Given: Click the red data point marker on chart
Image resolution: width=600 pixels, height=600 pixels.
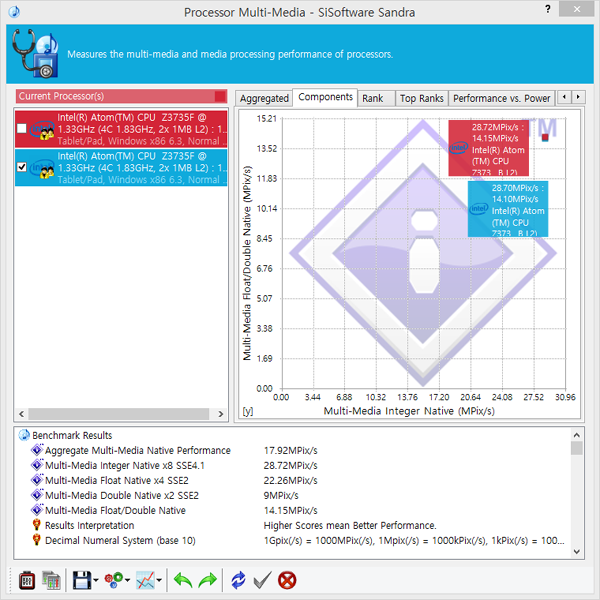Looking at the screenshot, I should click(x=545, y=137).
